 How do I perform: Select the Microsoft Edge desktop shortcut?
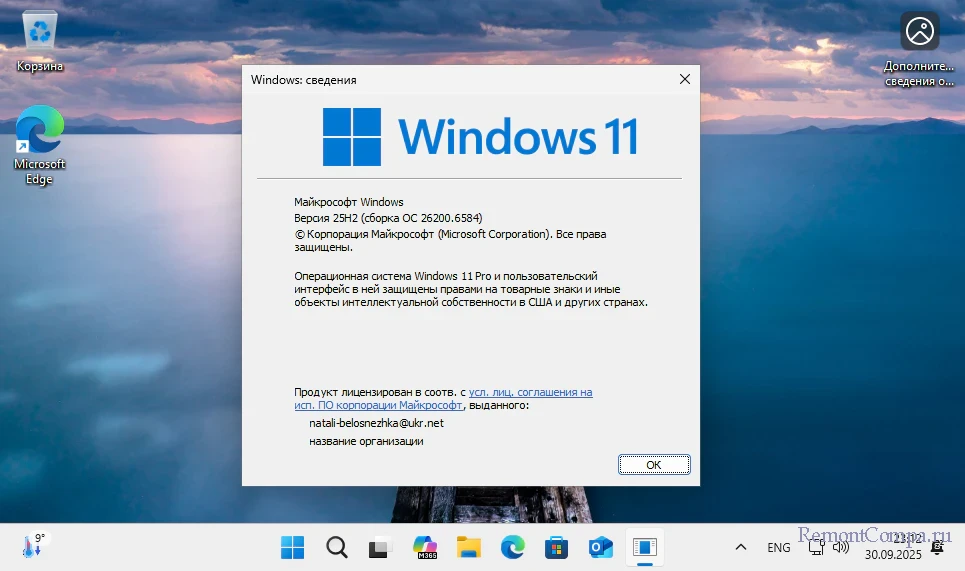click(40, 145)
